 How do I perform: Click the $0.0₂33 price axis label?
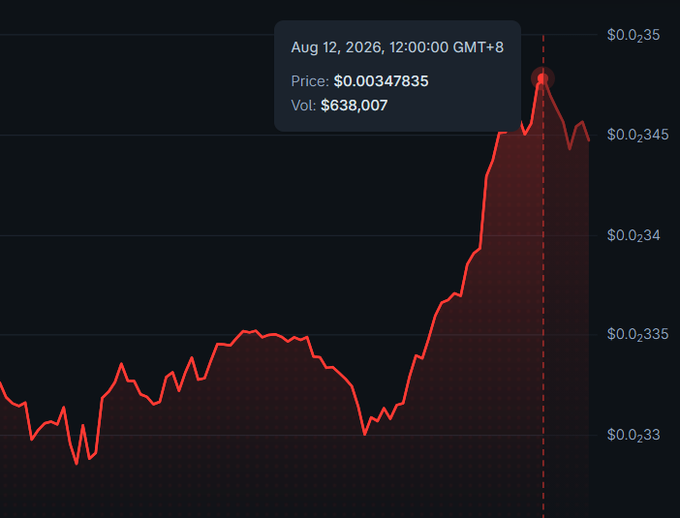tap(633, 435)
